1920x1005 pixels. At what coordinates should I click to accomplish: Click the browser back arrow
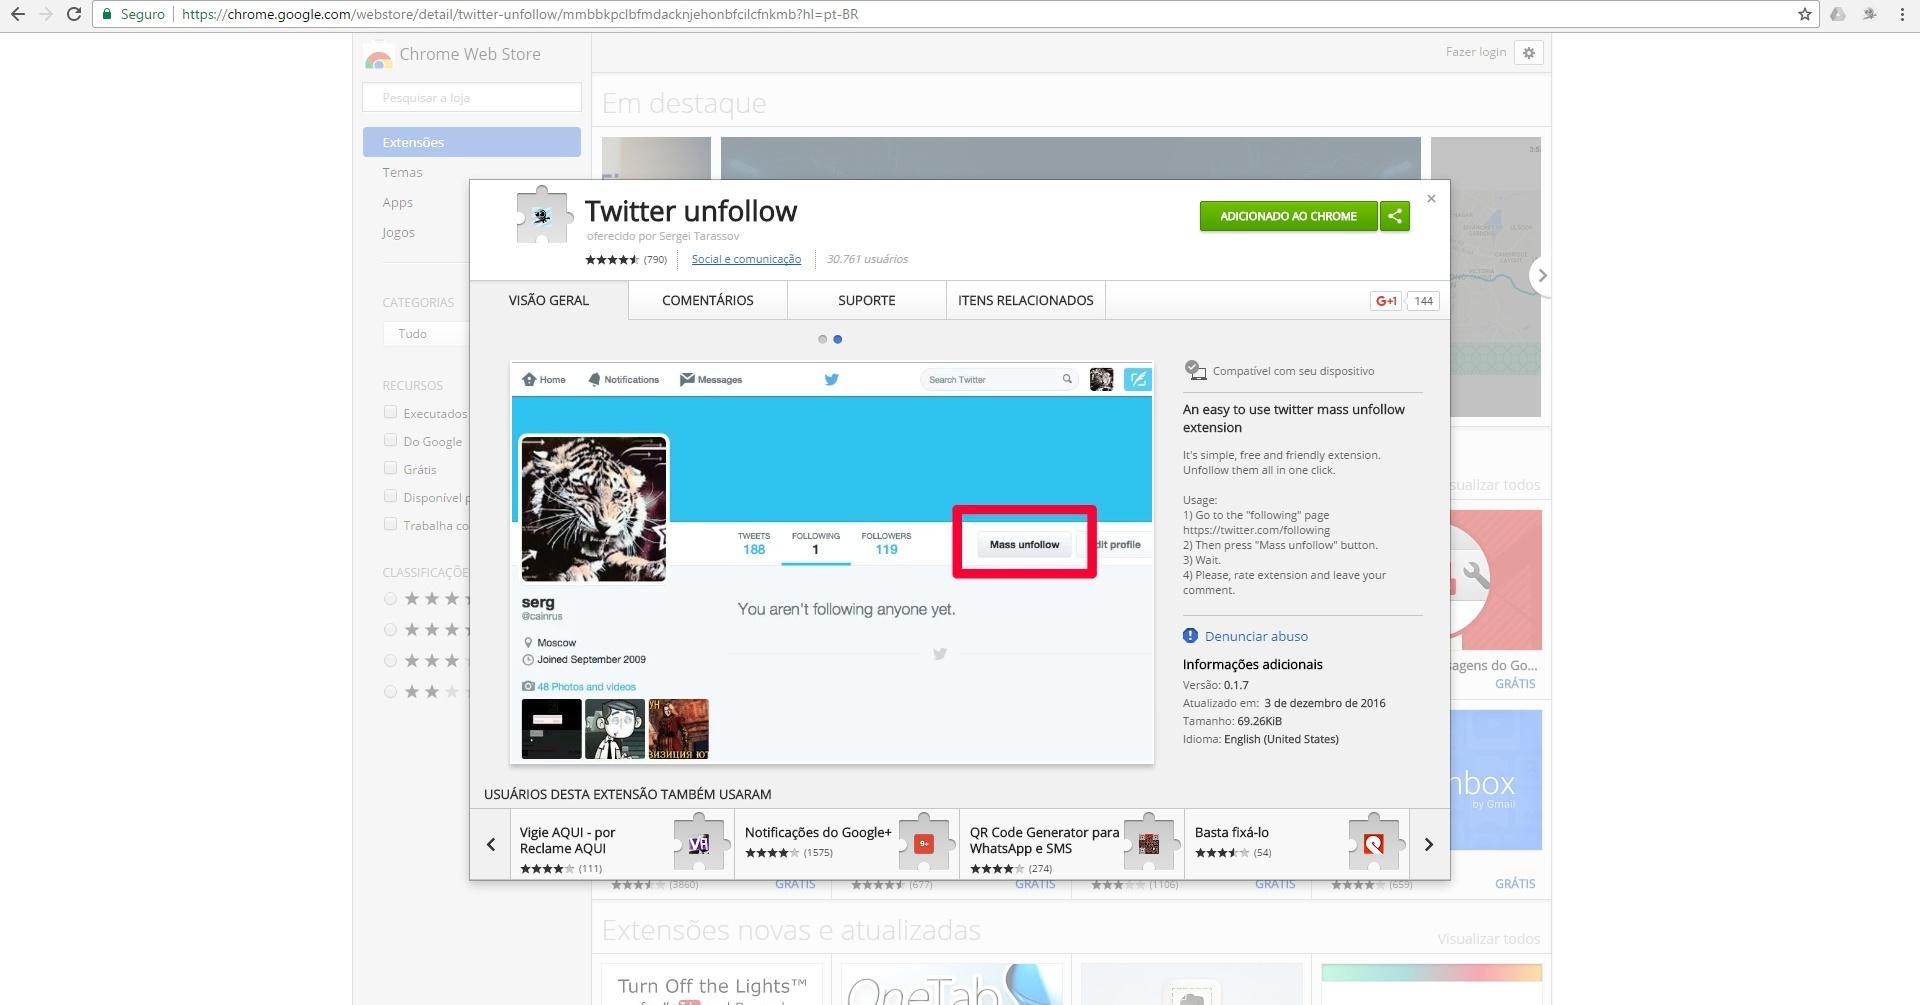[x=17, y=14]
